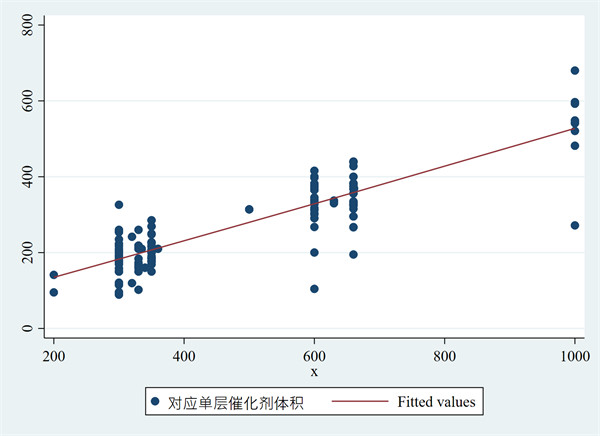Click the 600 x-axis tick label
The width and height of the screenshot is (600, 436).
coord(314,354)
